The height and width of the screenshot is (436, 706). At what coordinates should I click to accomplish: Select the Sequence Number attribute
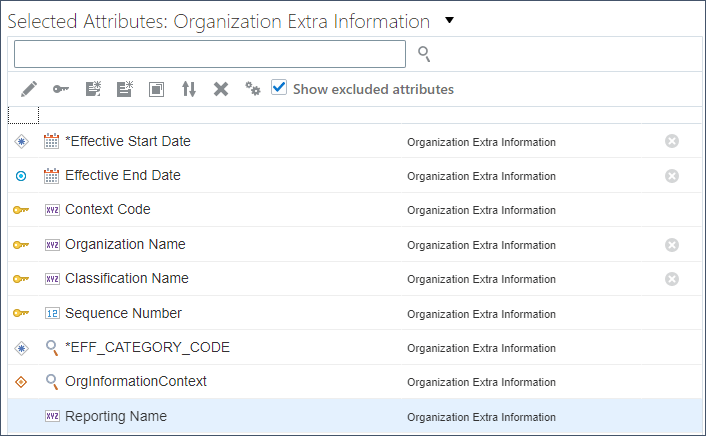(x=123, y=313)
